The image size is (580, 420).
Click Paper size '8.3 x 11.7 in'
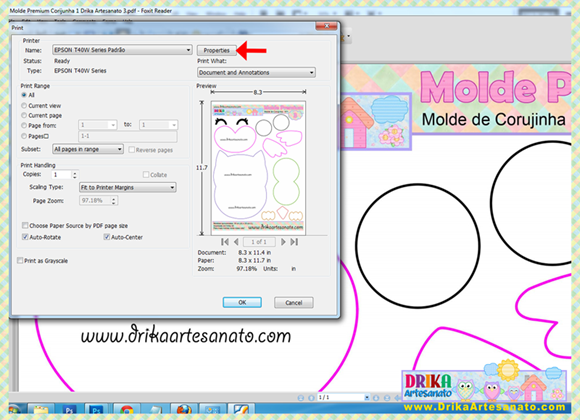click(254, 260)
